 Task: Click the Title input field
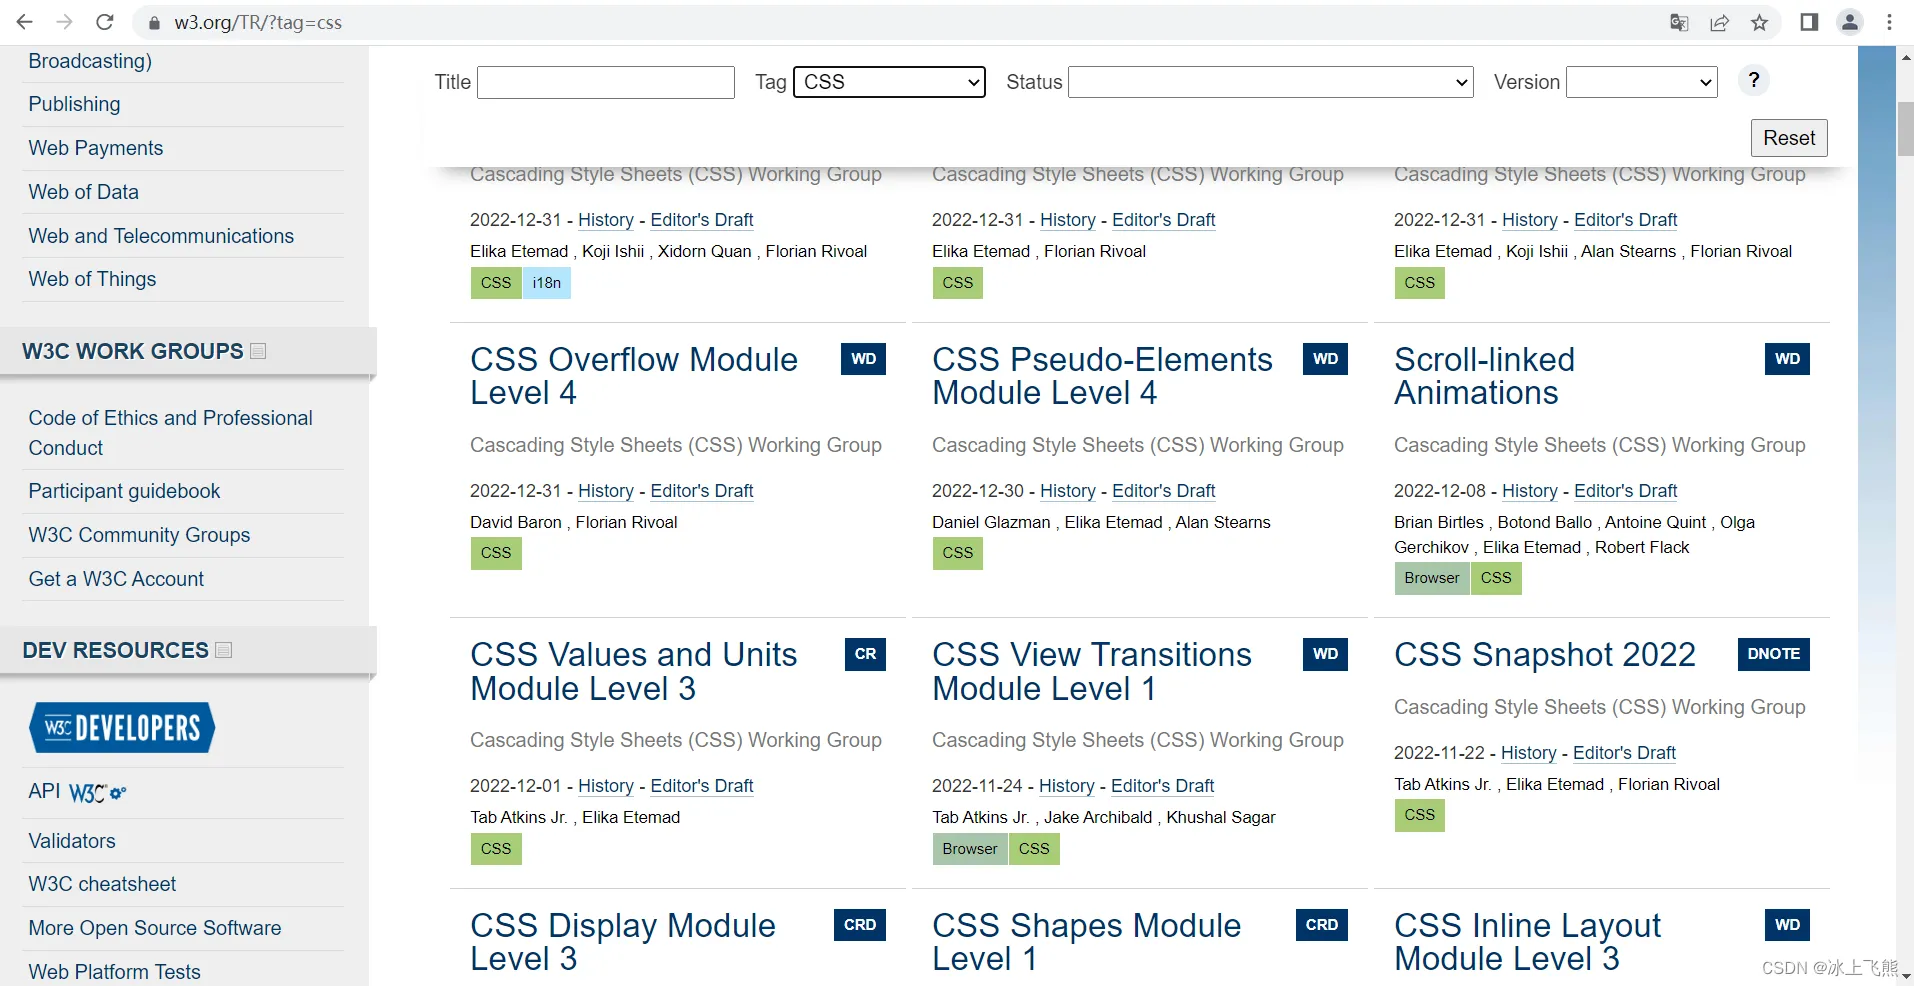(x=606, y=82)
